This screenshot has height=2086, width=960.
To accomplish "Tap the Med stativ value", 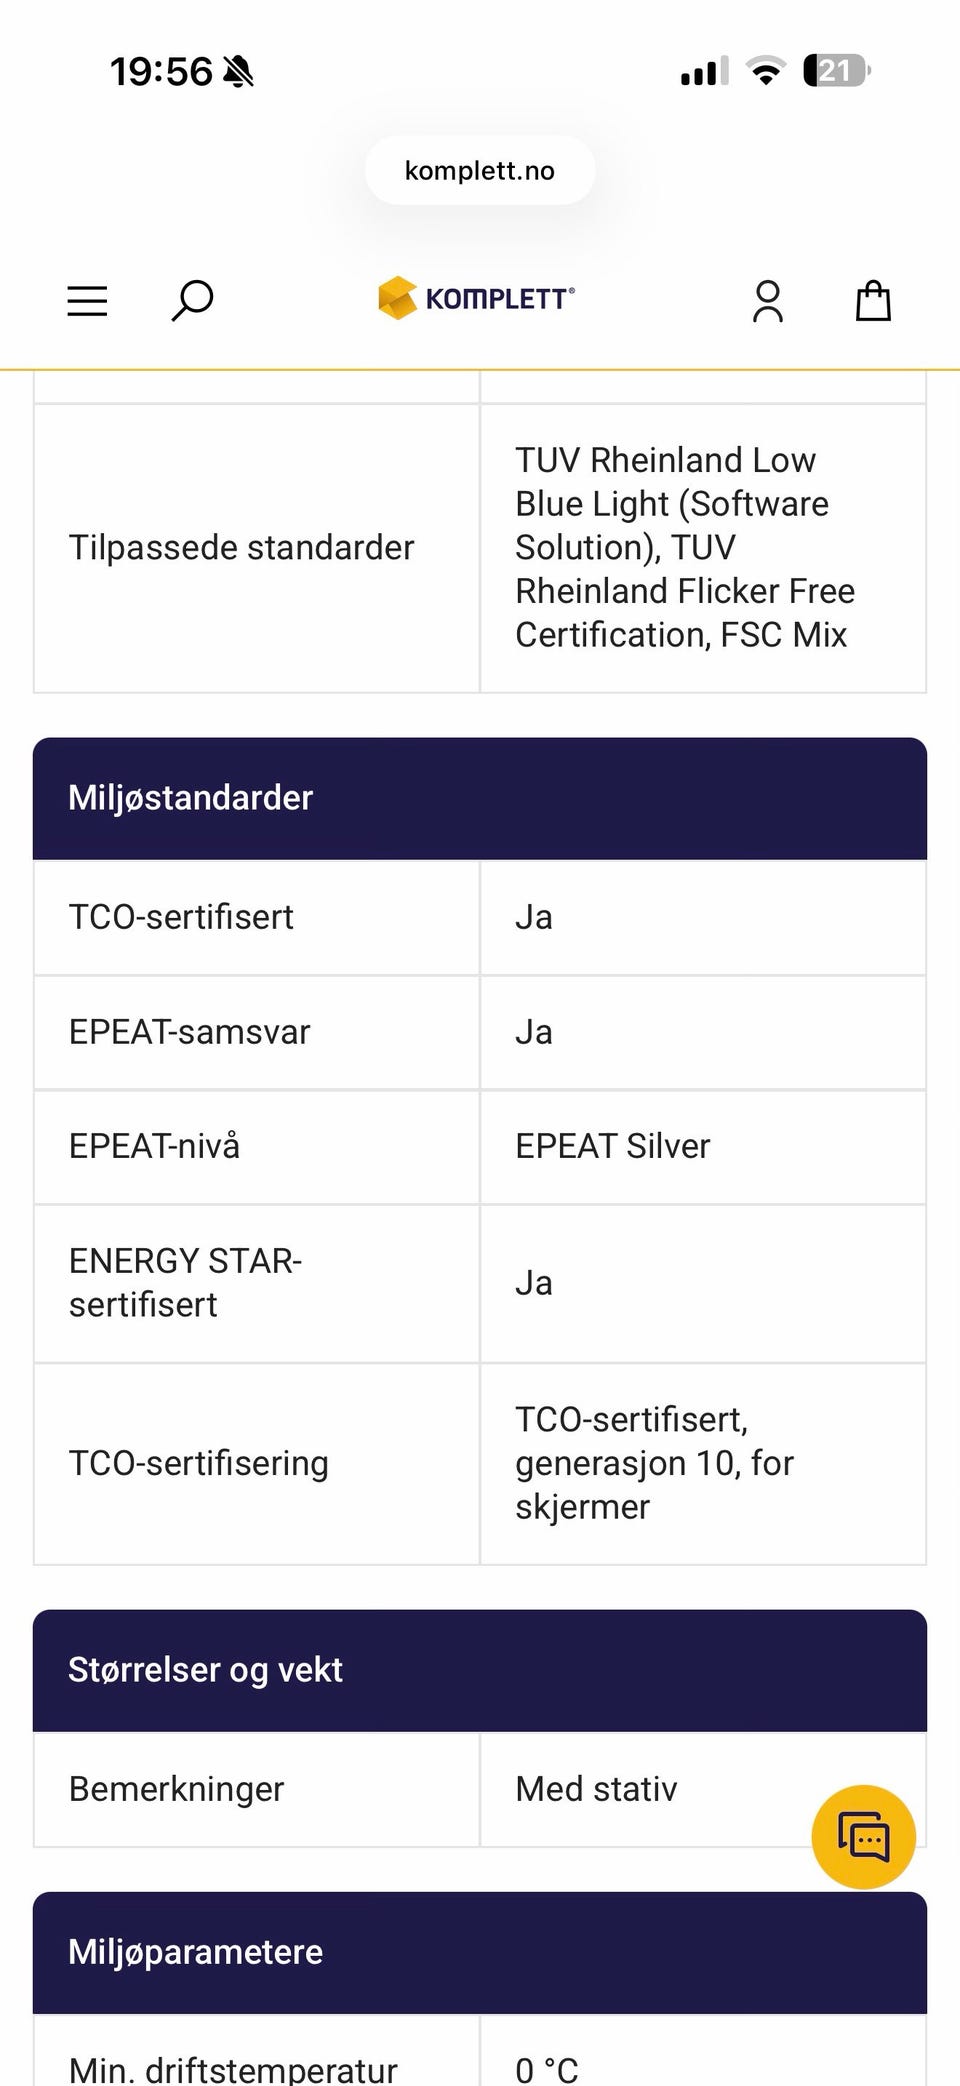I will pos(596,1789).
